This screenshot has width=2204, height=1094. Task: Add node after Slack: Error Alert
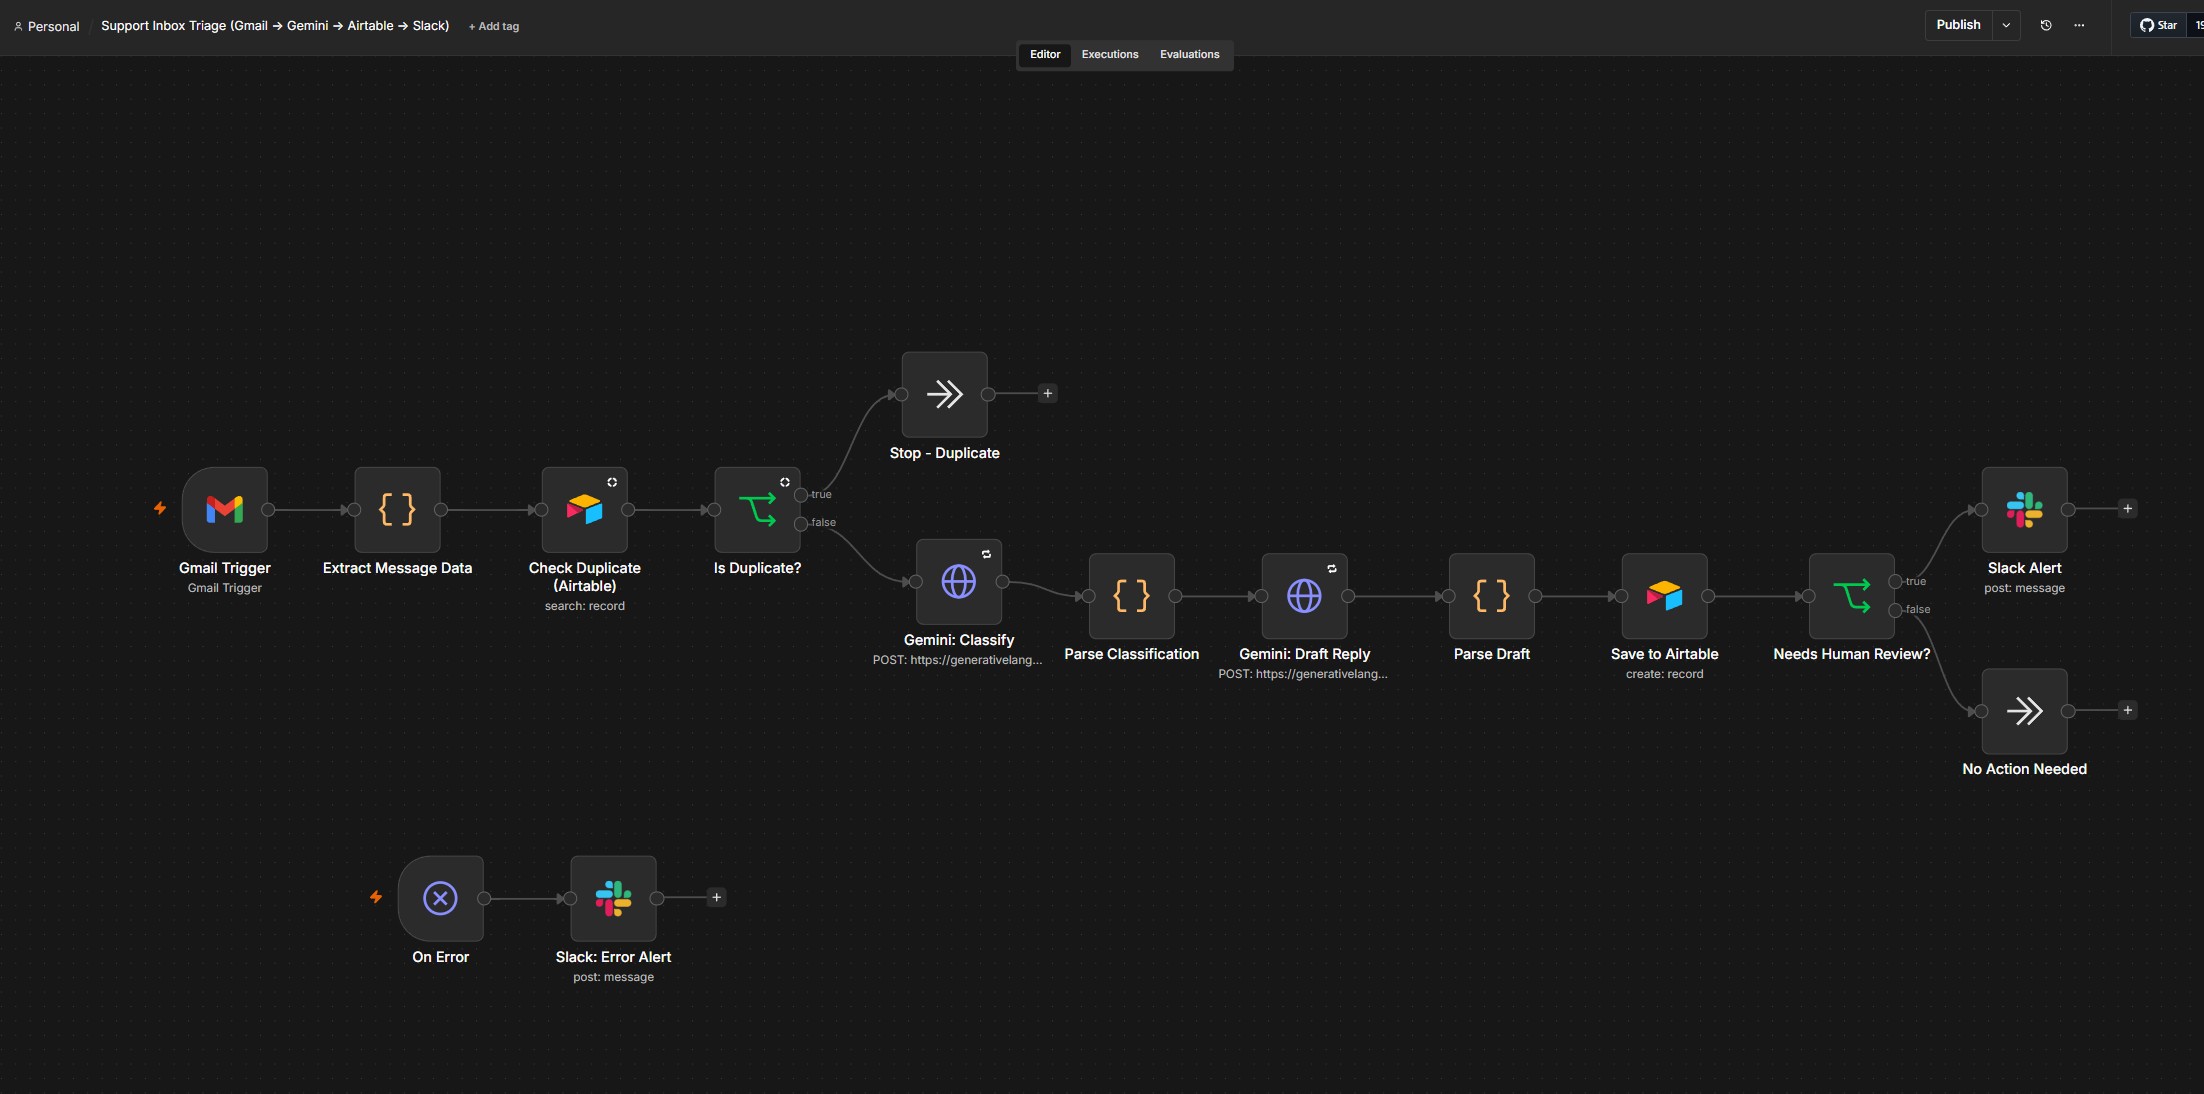point(716,898)
